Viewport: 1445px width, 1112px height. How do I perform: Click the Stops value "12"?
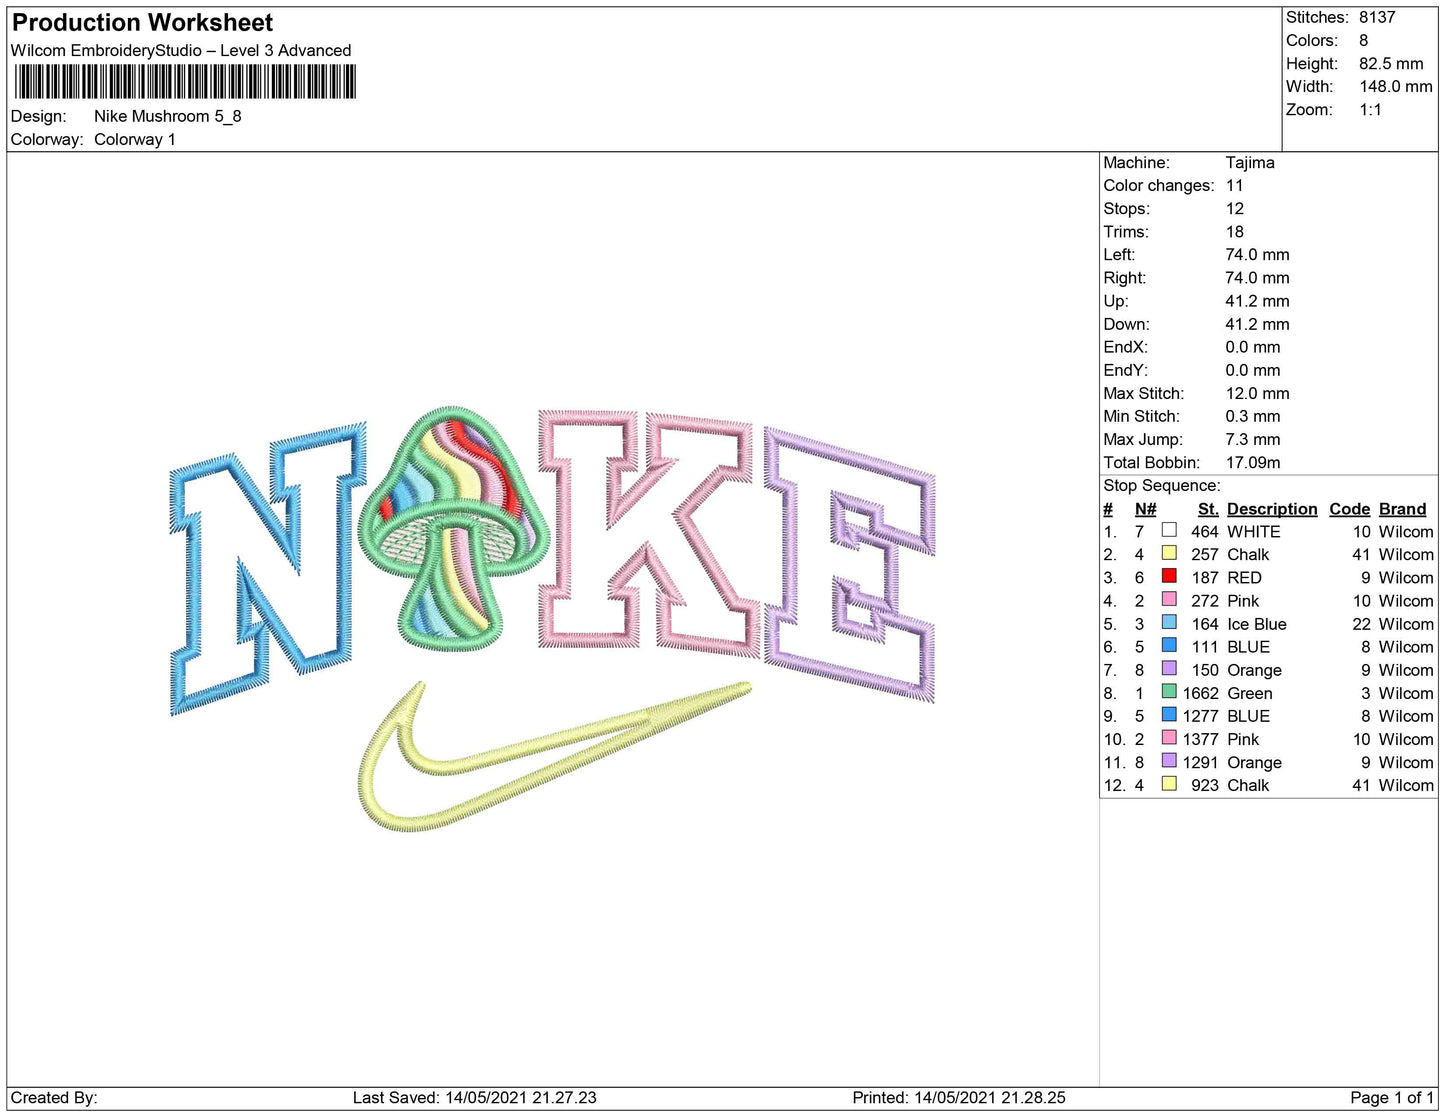coord(1235,208)
